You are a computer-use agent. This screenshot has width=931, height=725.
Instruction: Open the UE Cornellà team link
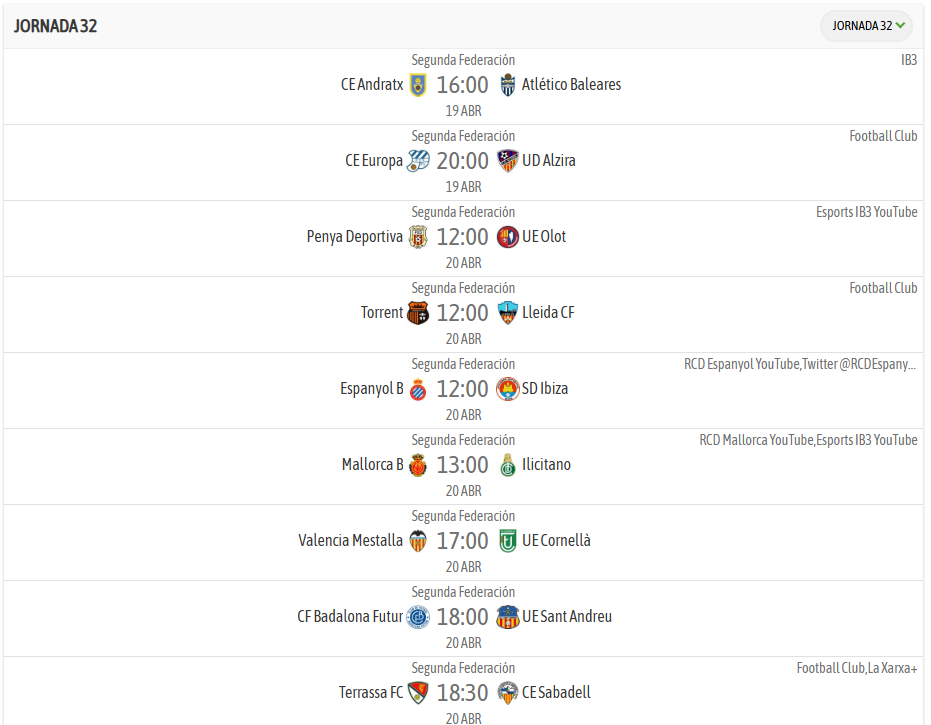point(556,541)
